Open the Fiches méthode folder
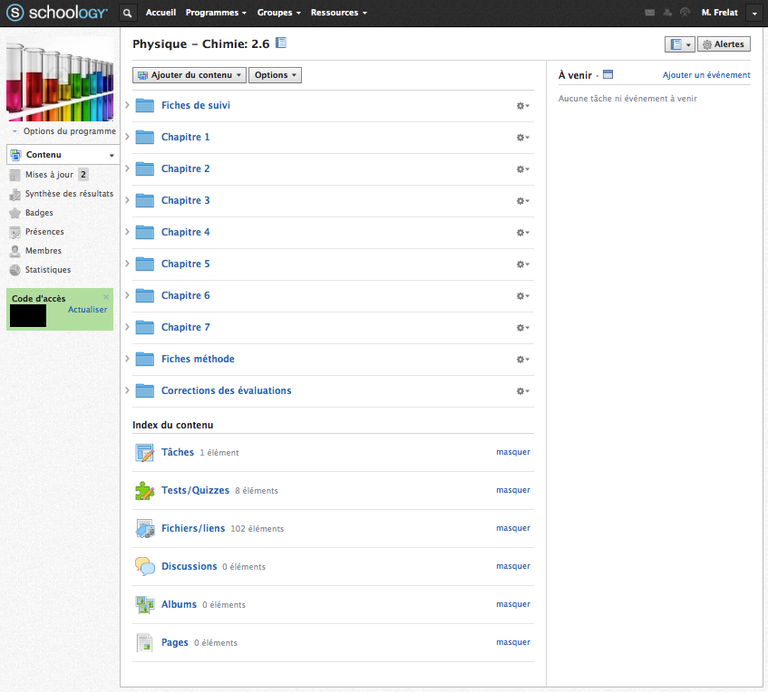This screenshot has width=768, height=692. (x=197, y=359)
